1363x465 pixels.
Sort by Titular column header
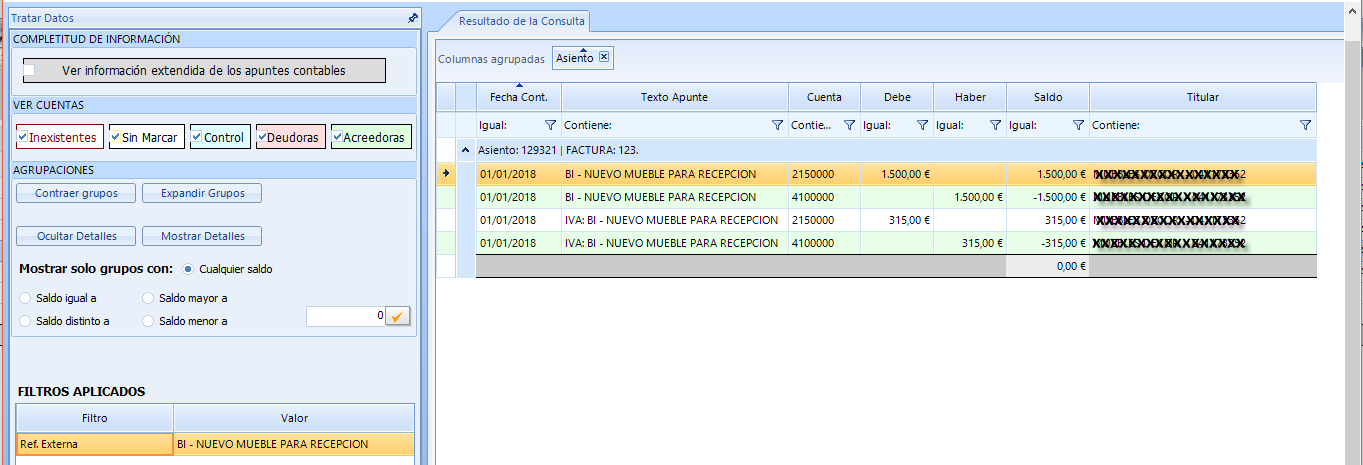pyautogui.click(x=1203, y=97)
